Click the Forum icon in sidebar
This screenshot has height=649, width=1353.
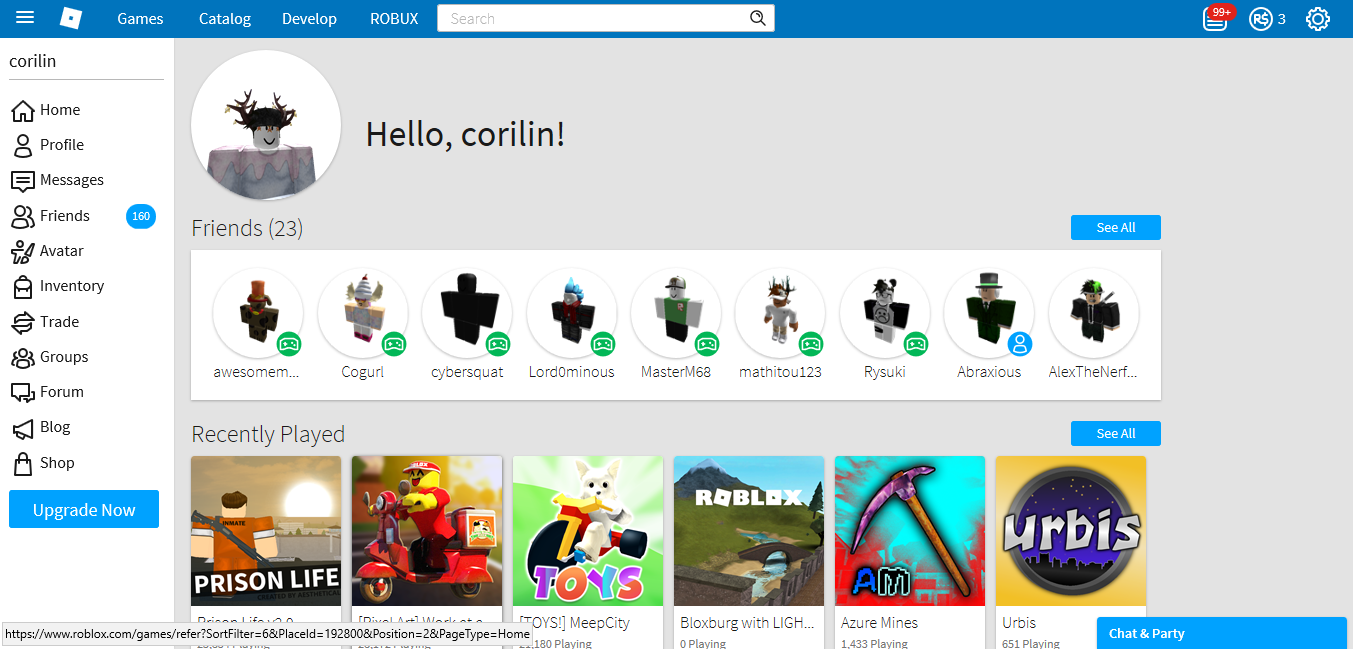23,392
